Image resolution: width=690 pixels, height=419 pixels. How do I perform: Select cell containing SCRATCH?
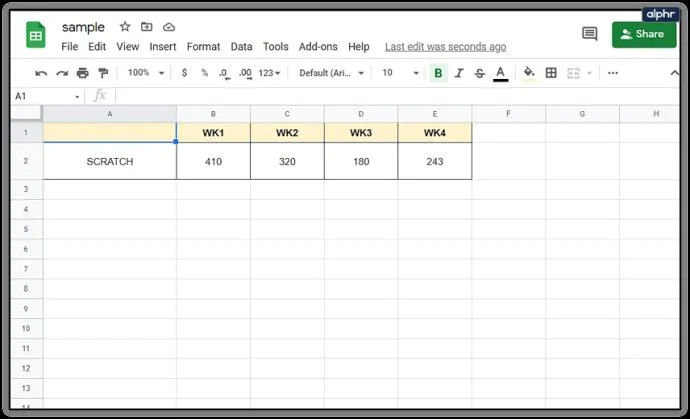(110, 162)
